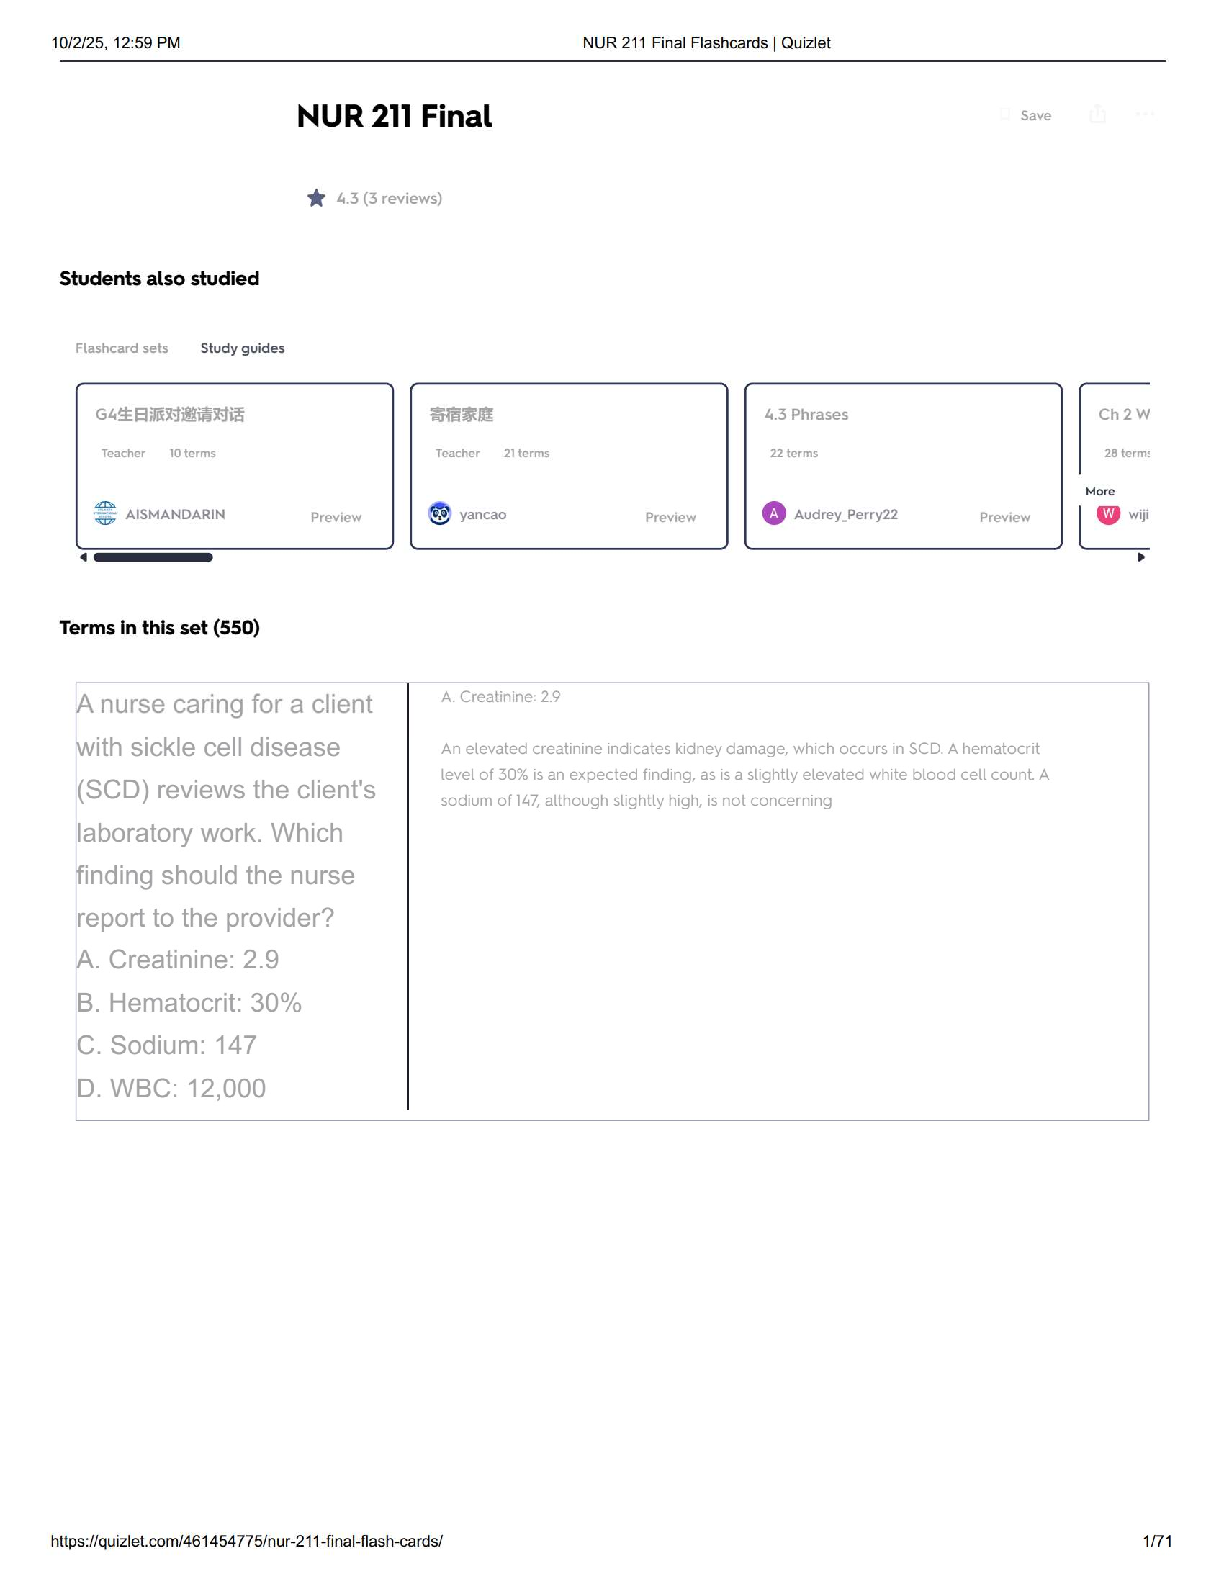Image resolution: width=1224 pixels, height=1584 pixels.
Task: Select the Study guides tab
Action: [x=242, y=348]
